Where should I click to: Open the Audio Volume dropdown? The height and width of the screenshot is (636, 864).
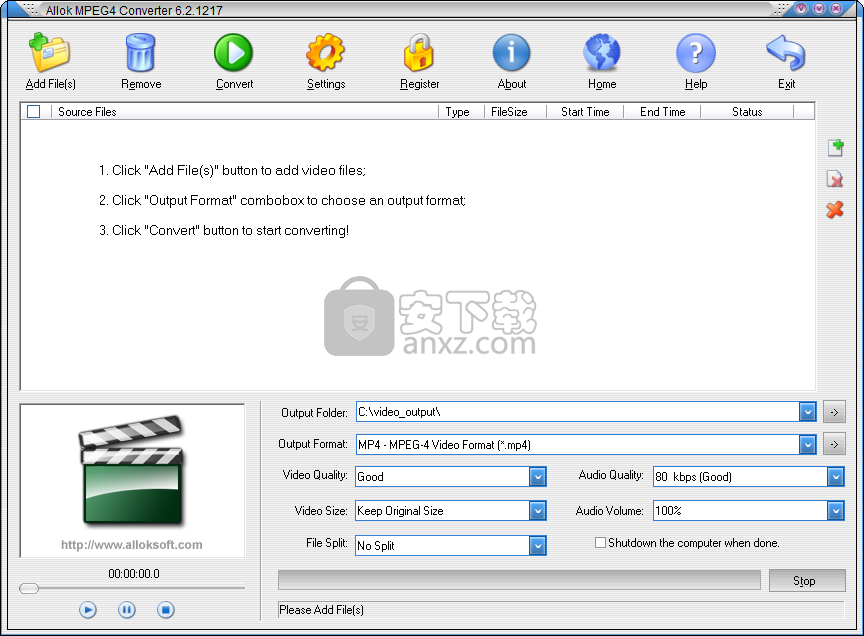point(835,511)
